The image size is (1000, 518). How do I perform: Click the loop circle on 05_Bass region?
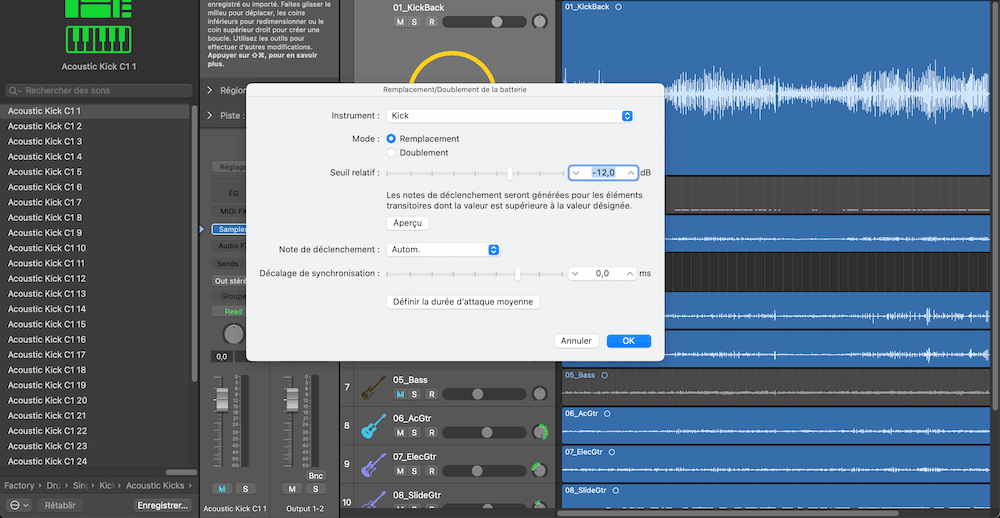coord(605,375)
